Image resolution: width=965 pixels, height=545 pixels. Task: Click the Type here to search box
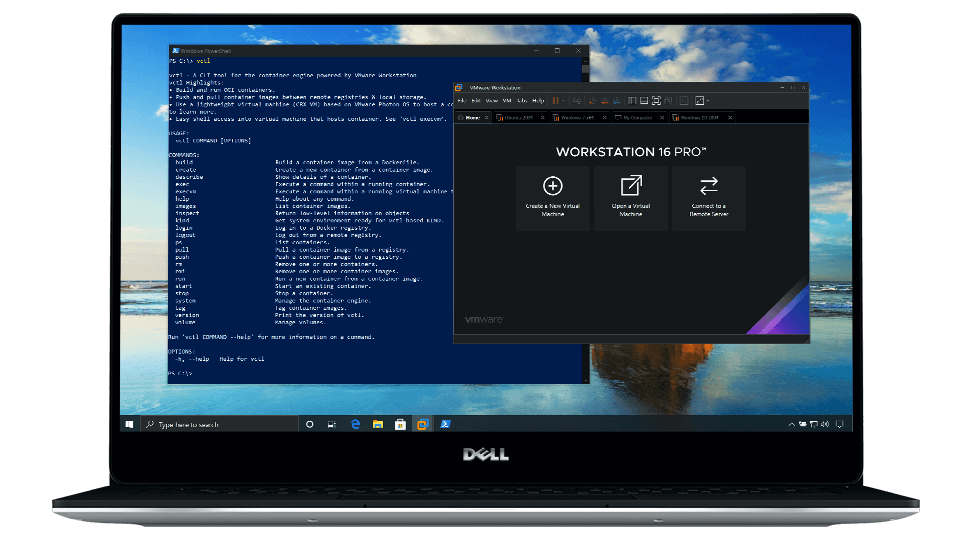(220, 424)
